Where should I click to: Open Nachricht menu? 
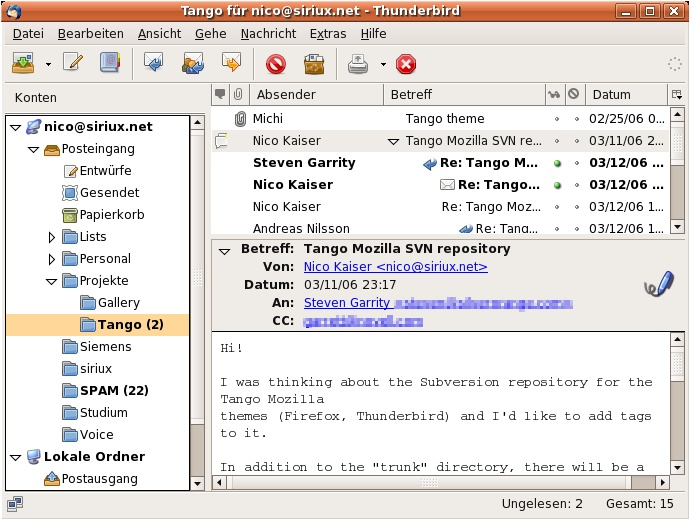(x=268, y=33)
